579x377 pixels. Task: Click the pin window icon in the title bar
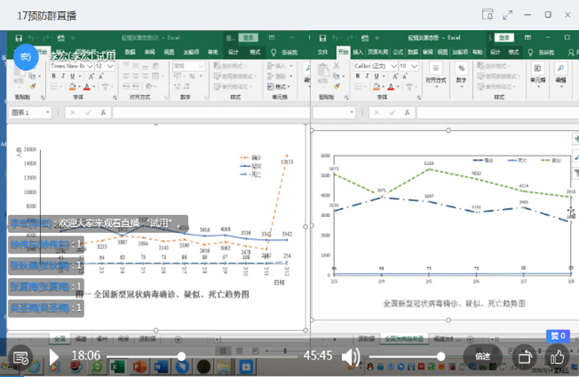coord(488,15)
